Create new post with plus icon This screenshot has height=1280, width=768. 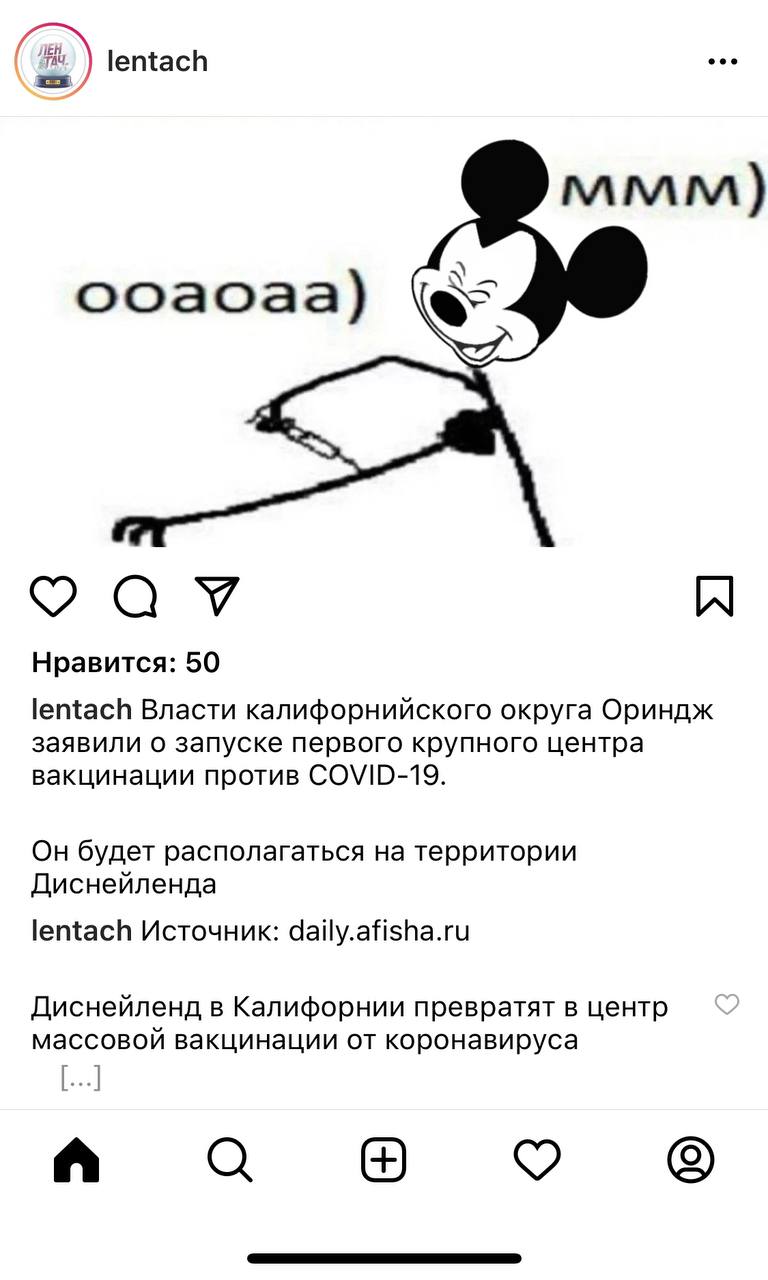[383, 1160]
